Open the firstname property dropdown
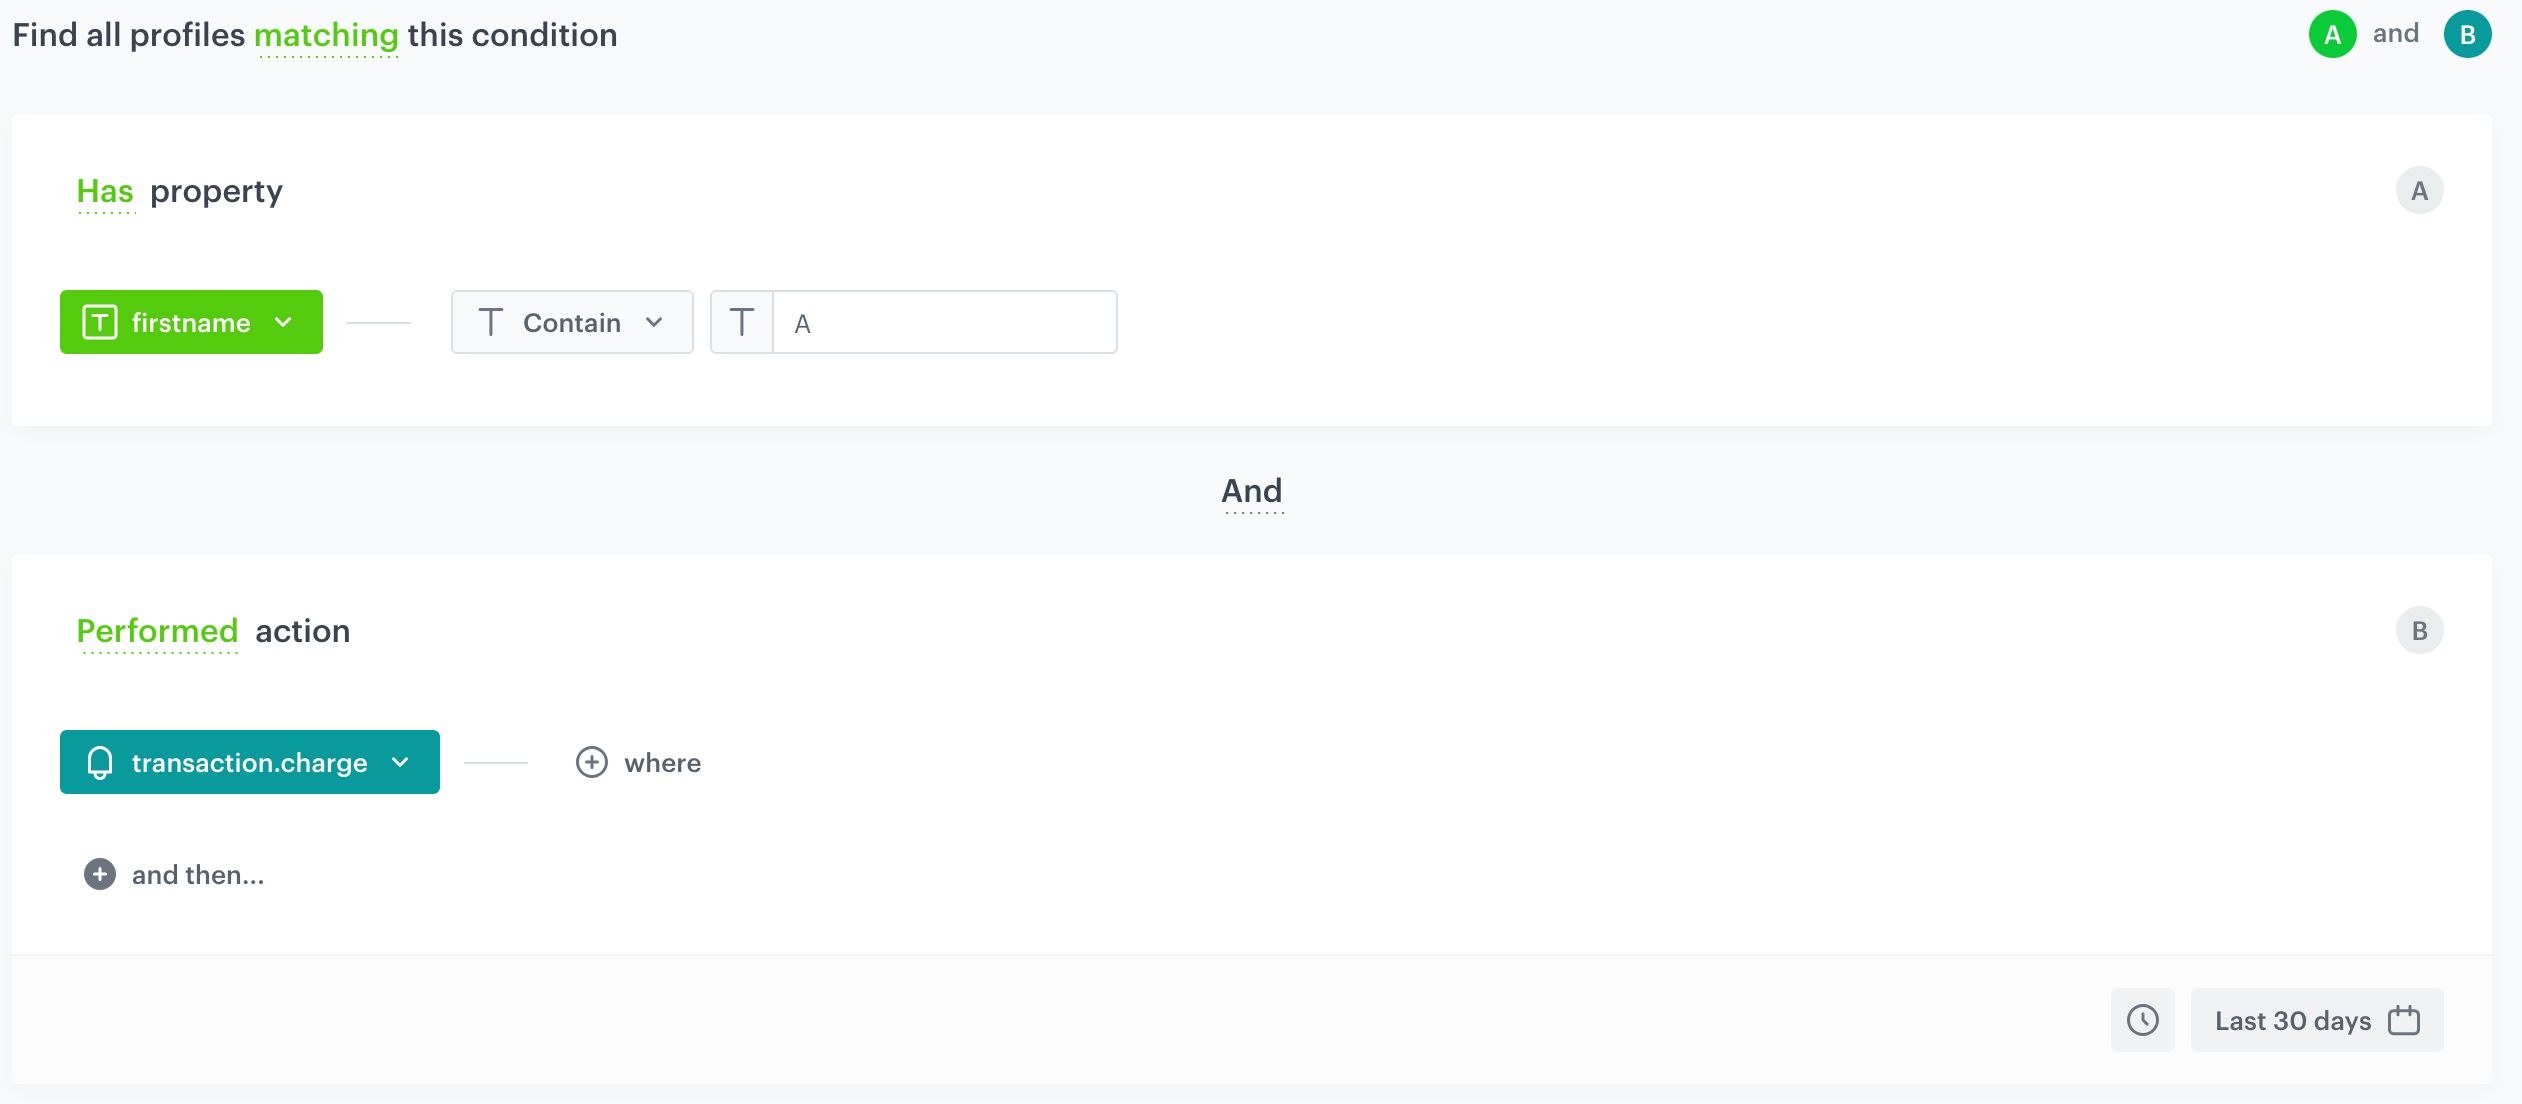This screenshot has width=2522, height=1104. 283,322
